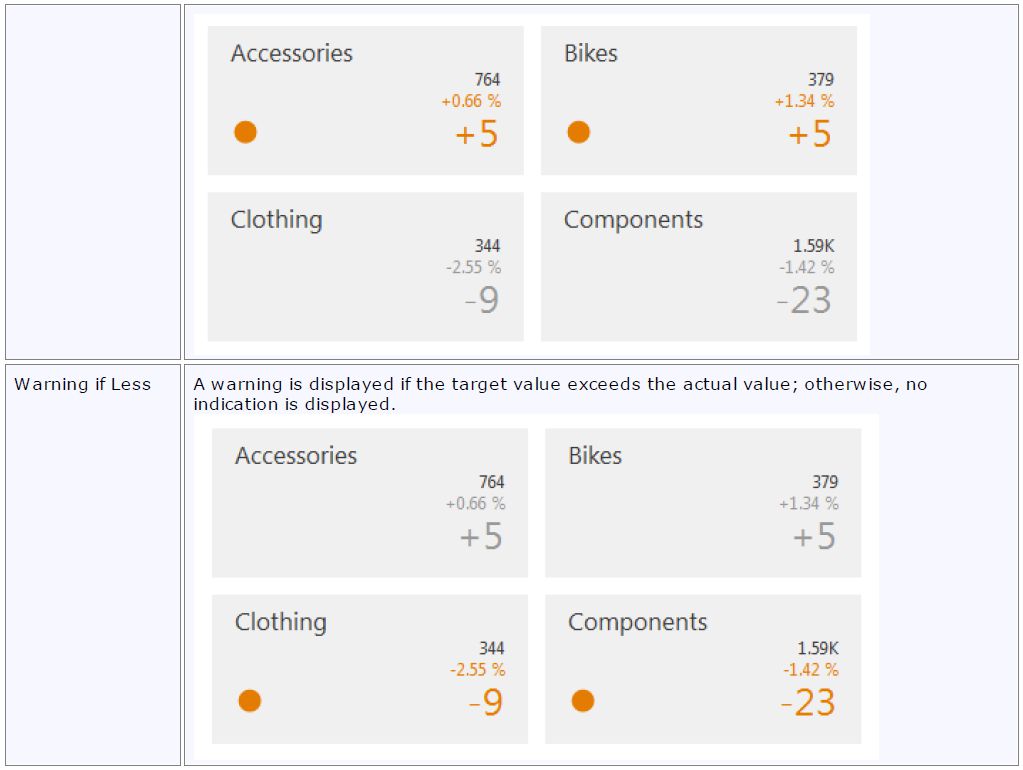Click the orange +5 value on the top Accessories card

click(x=477, y=134)
